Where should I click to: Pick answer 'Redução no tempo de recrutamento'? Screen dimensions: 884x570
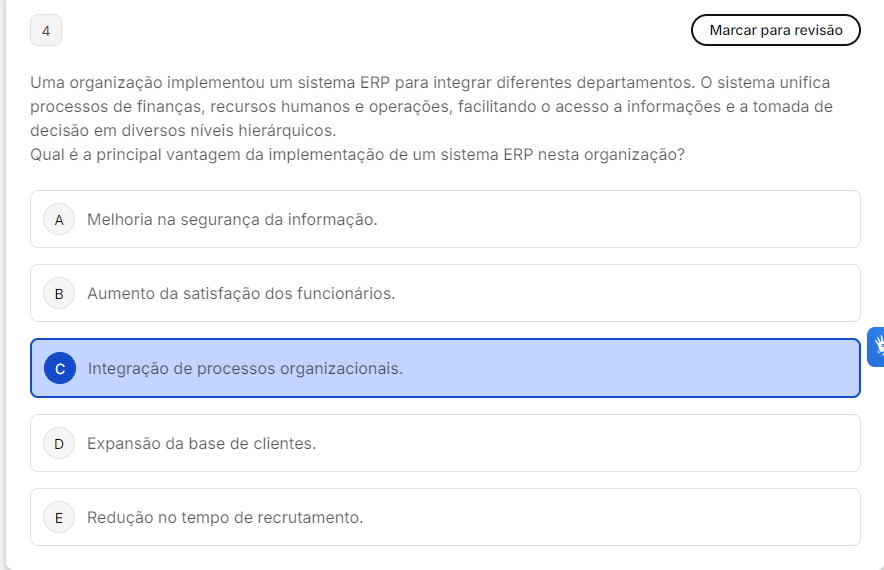225,517
